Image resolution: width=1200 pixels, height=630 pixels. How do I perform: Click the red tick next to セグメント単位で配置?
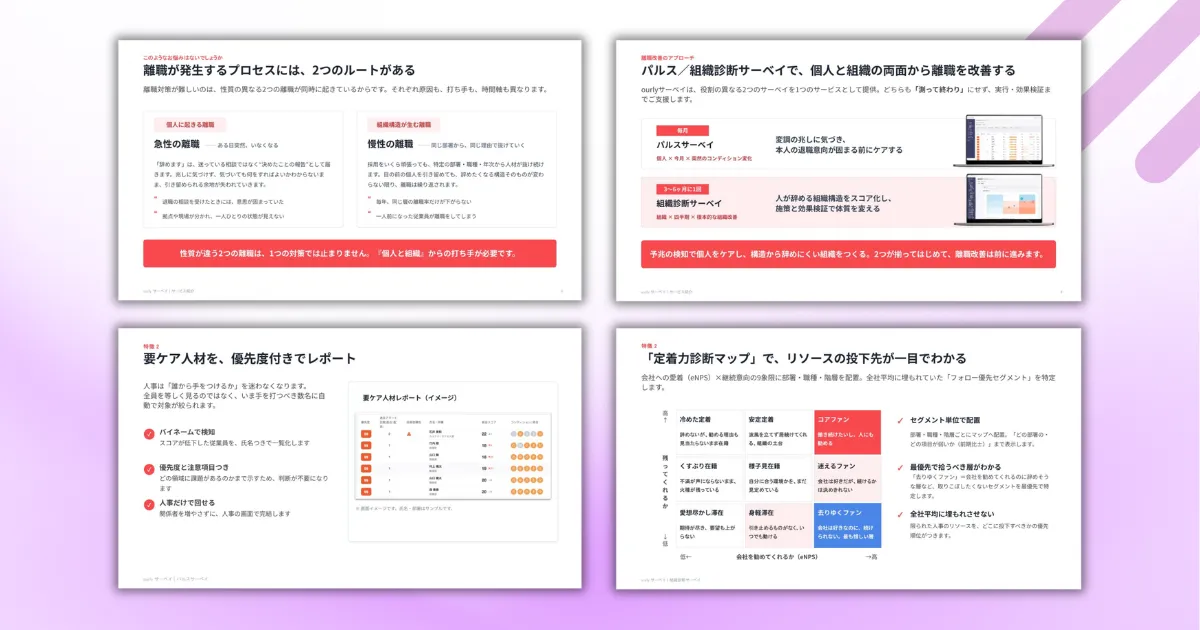pos(901,421)
